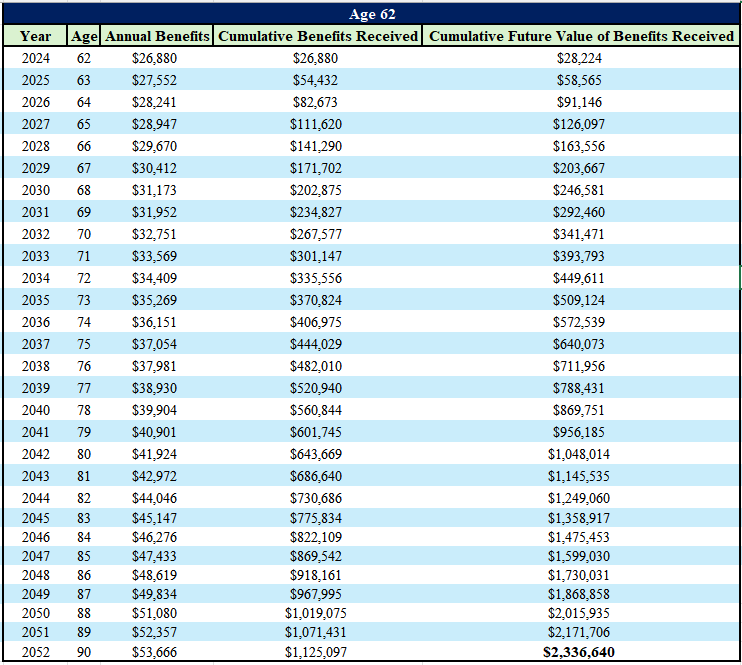The height and width of the screenshot is (665, 742).
Task: Select future value cell $2,171,706
Action: 579,632
